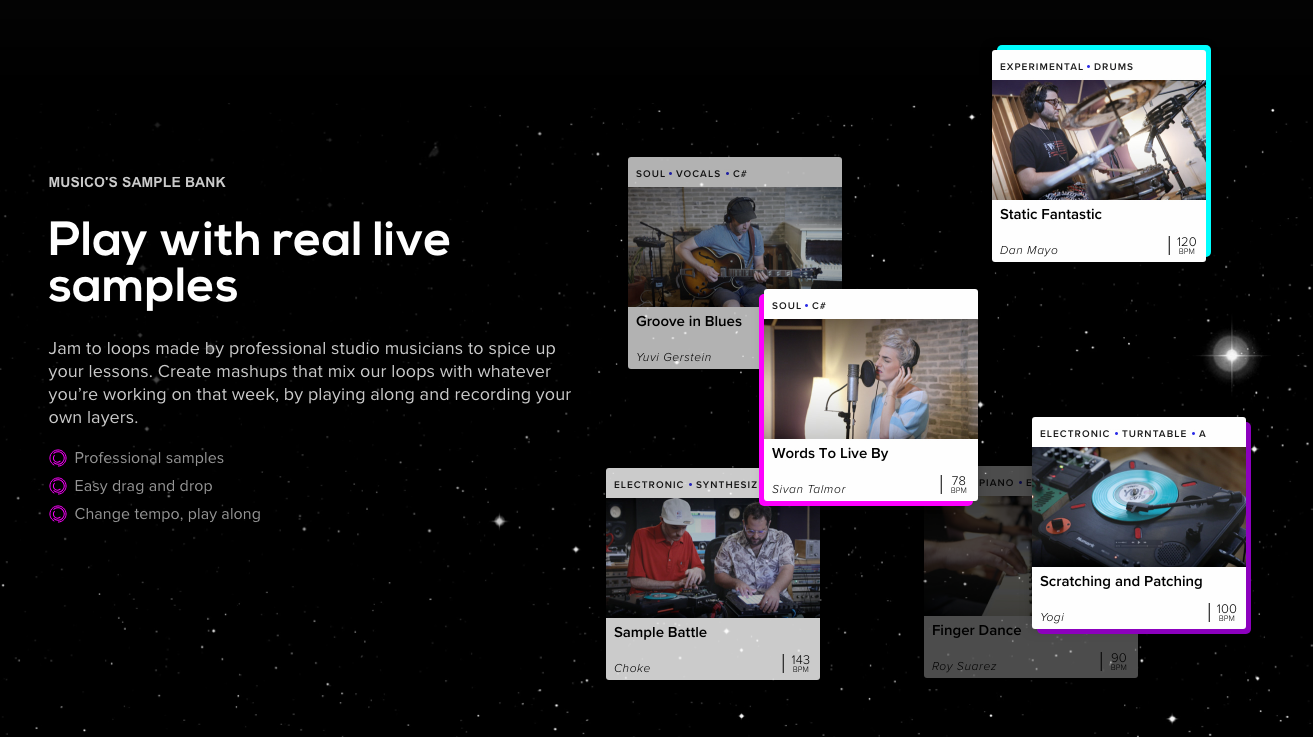This screenshot has height=737, width=1313.
Task: Click the 100 BPM value
Action: click(x=1226, y=612)
